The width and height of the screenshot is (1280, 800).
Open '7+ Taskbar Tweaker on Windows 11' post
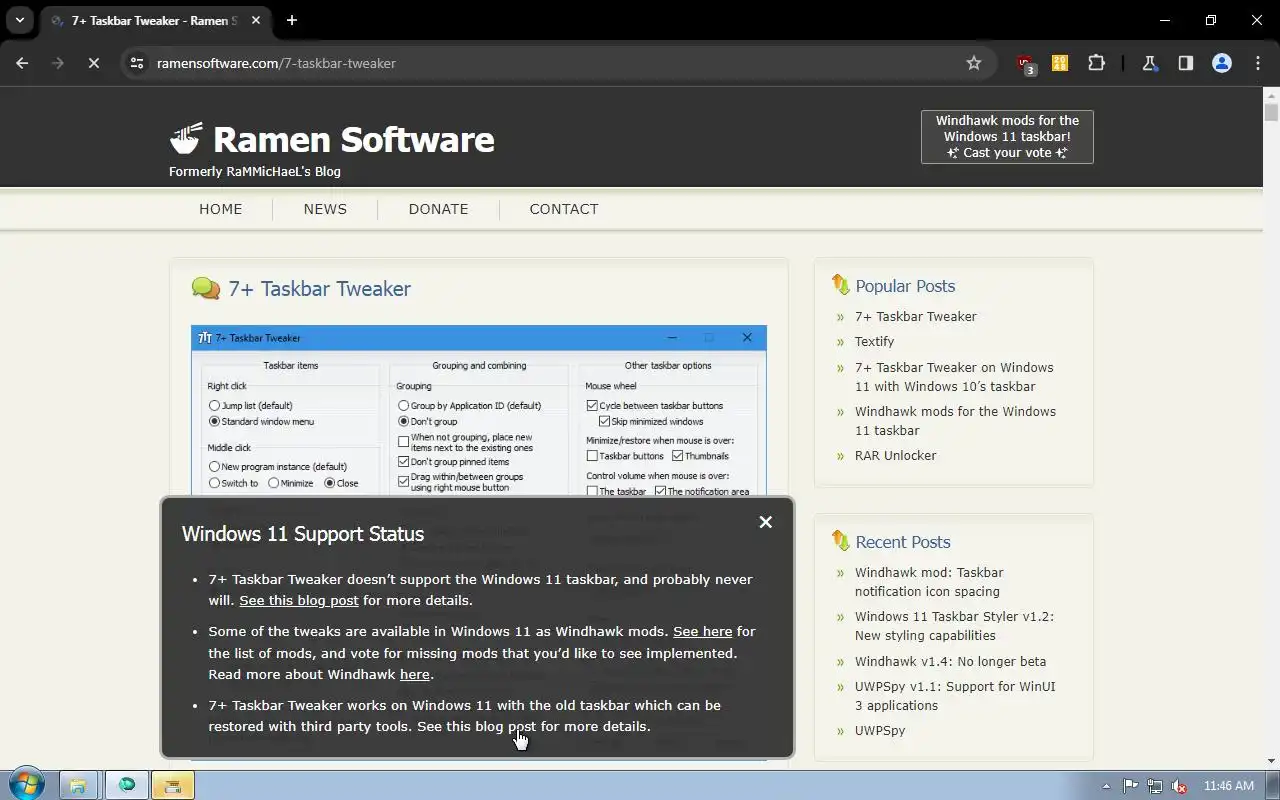(x=954, y=377)
